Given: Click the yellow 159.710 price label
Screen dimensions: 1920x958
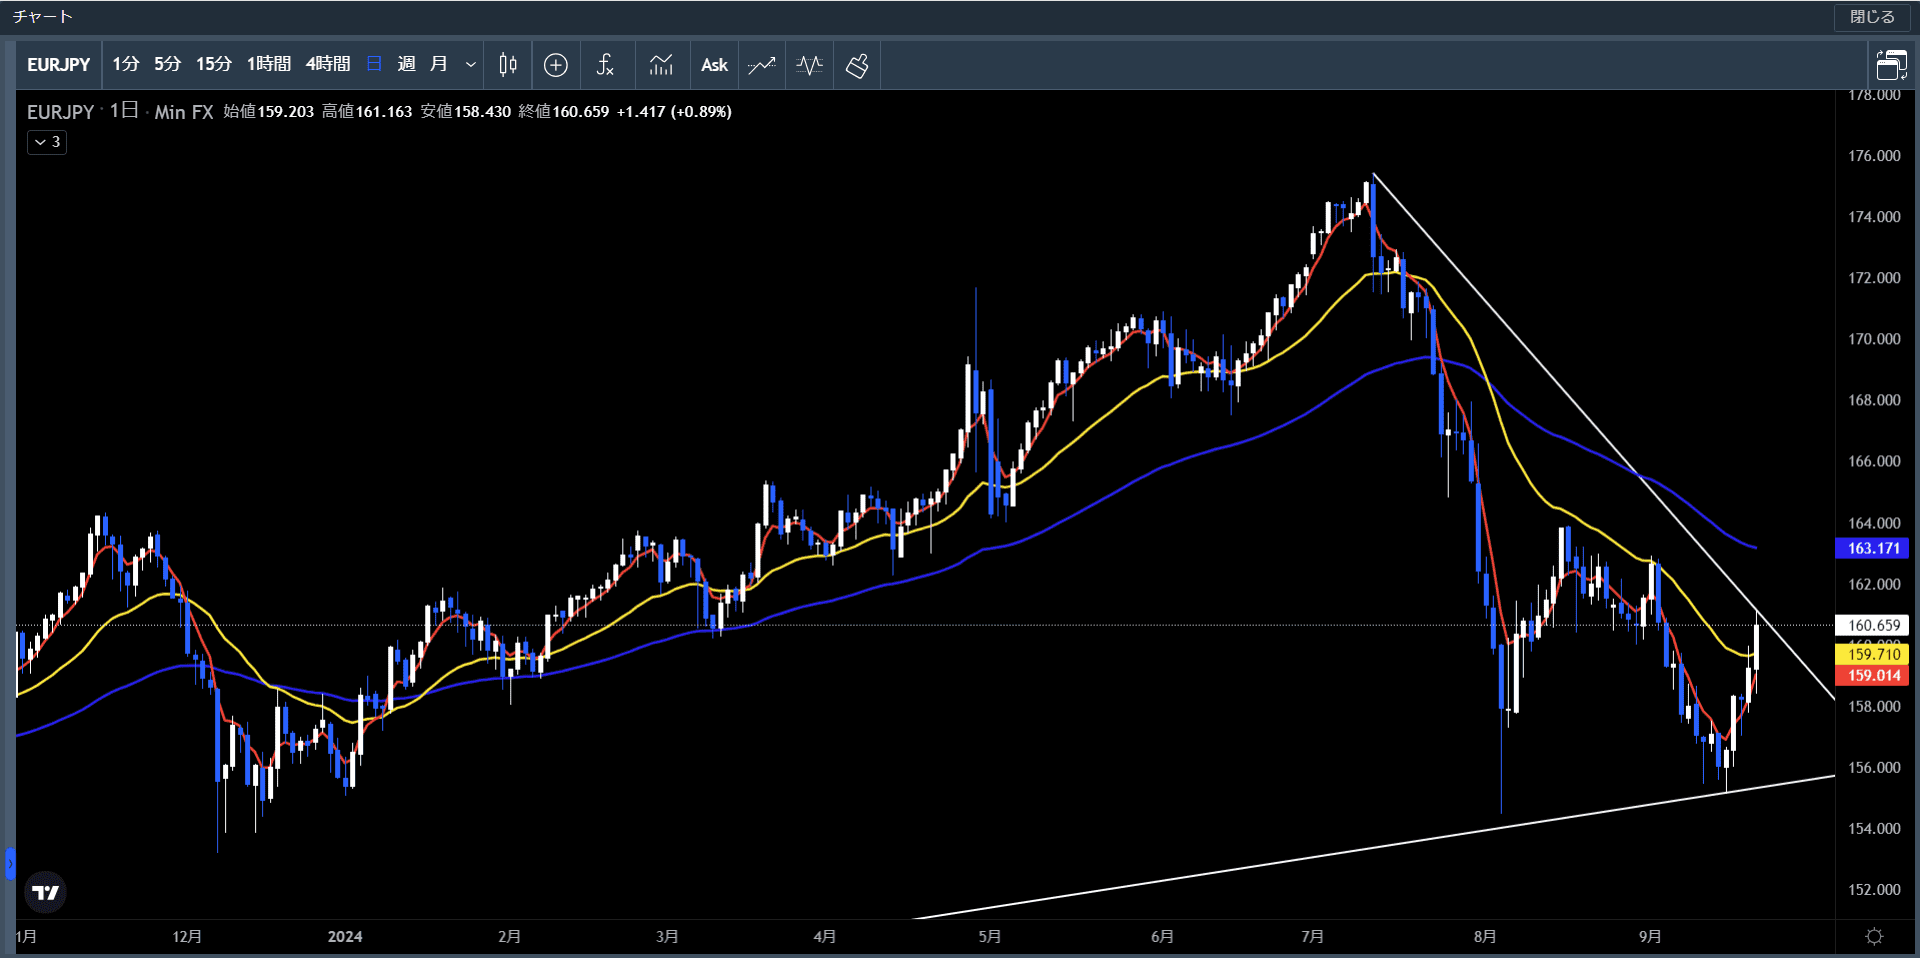Looking at the screenshot, I should pyautogui.click(x=1873, y=654).
